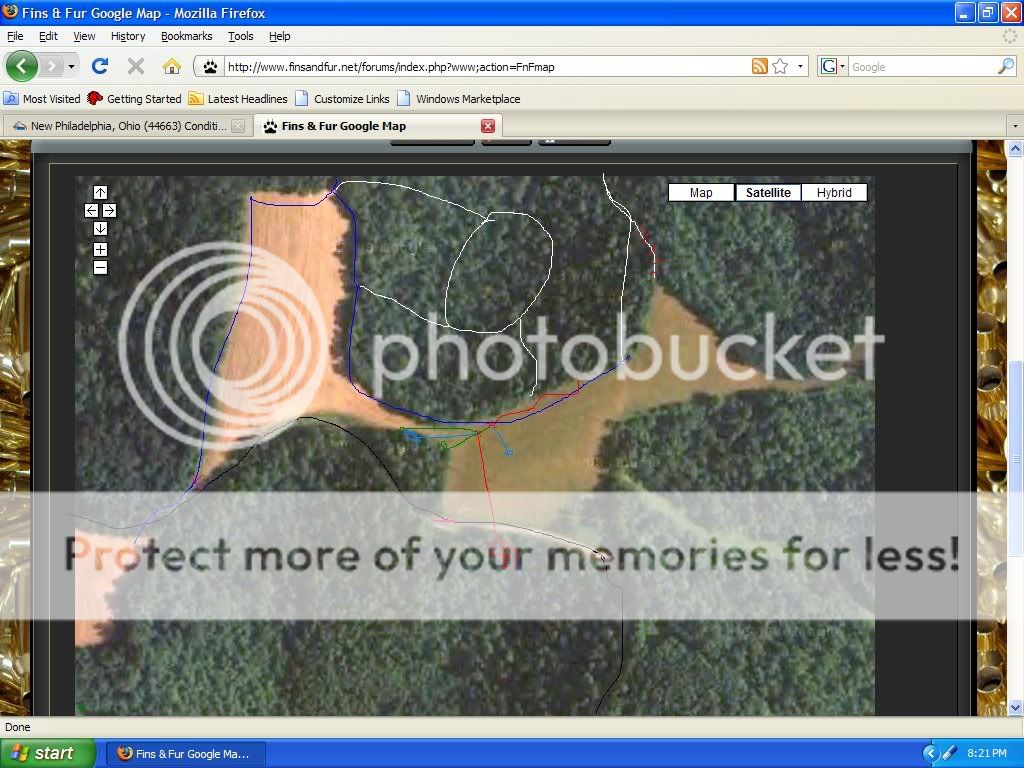This screenshot has width=1024, height=768.
Task: Click the Done status bar text
Action: pos(18,727)
